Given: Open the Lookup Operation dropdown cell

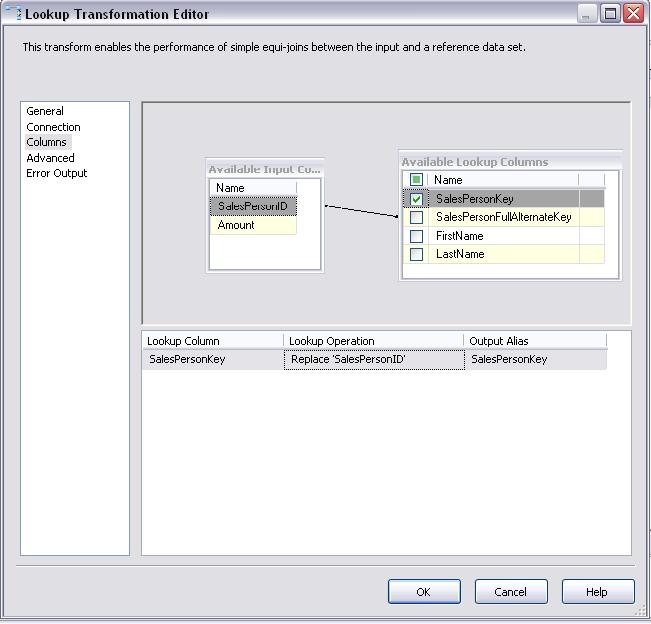Looking at the screenshot, I should [374, 359].
